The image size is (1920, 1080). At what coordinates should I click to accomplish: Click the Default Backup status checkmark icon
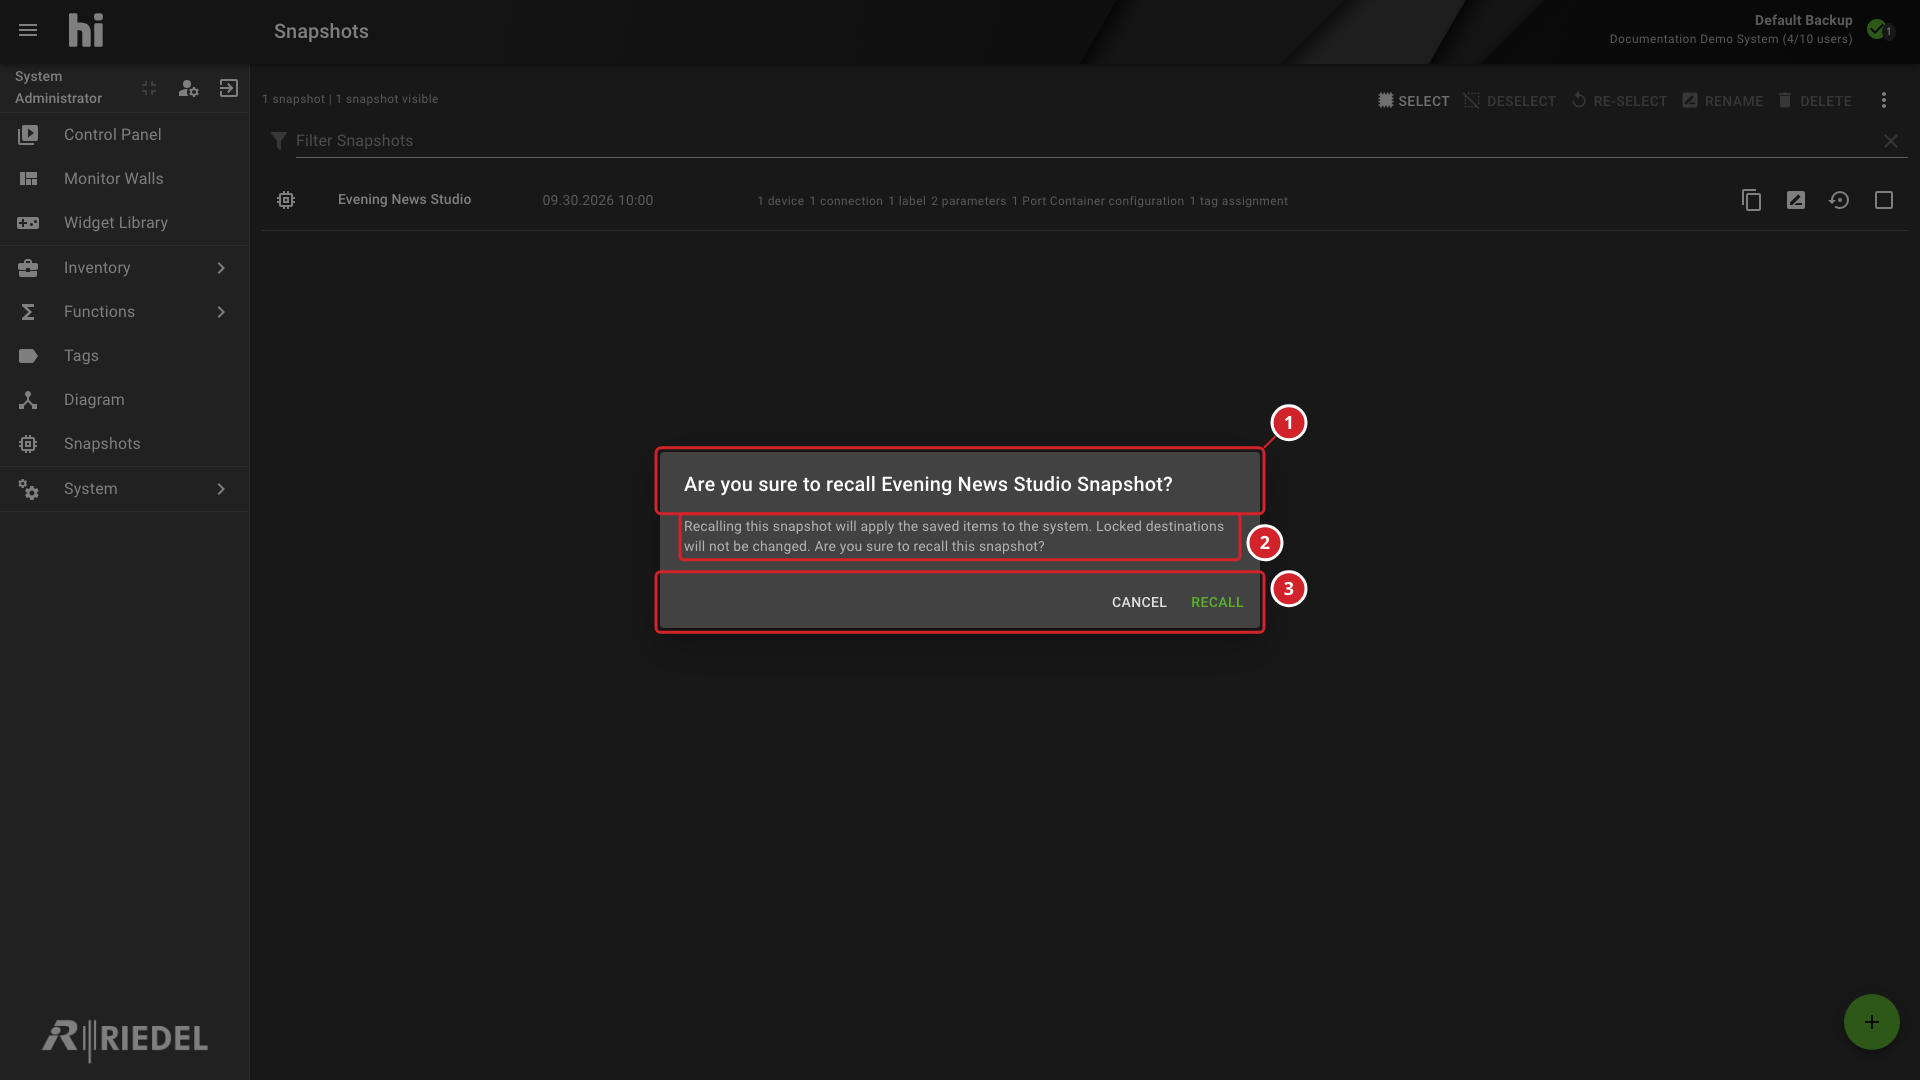[1877, 29]
